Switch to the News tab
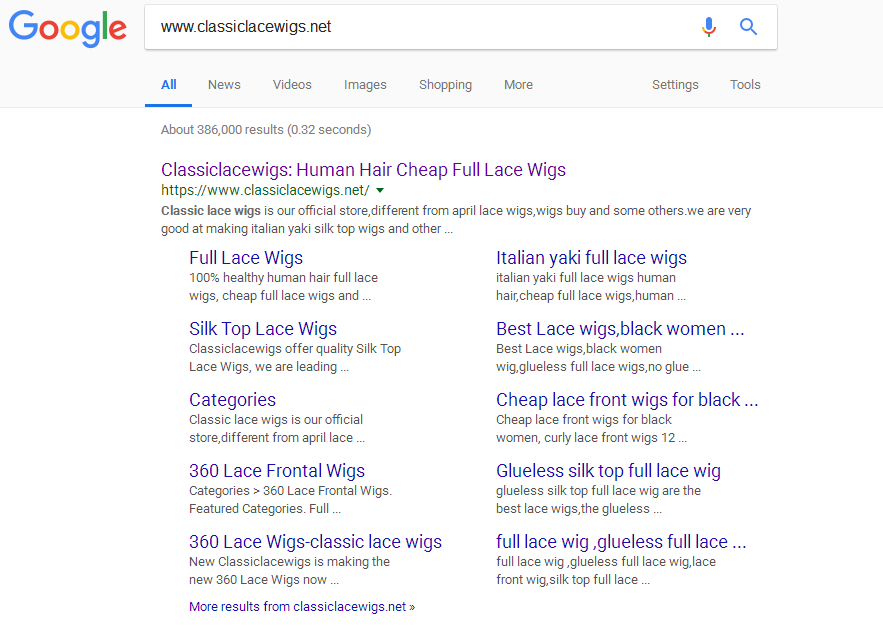Image resolution: width=883 pixels, height=634 pixels. (224, 84)
